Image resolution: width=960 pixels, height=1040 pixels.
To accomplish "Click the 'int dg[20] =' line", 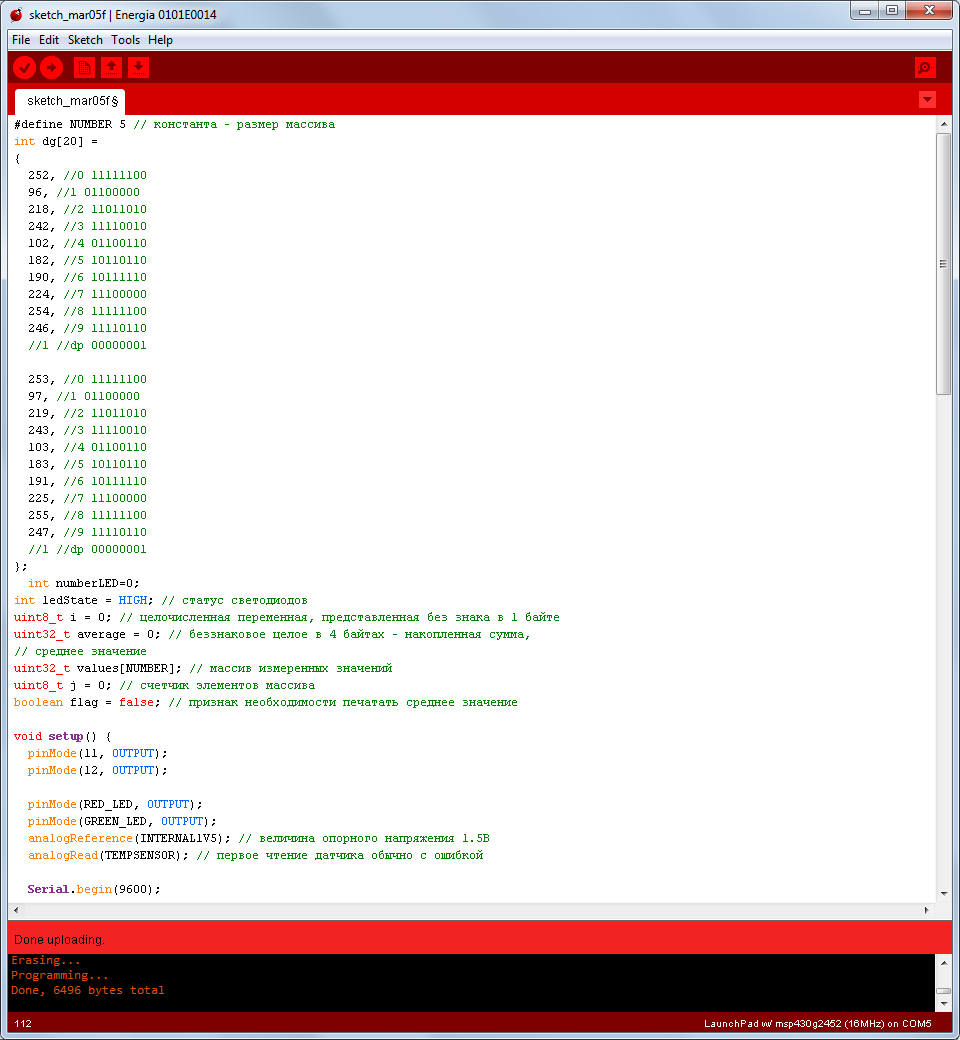I will coord(56,142).
